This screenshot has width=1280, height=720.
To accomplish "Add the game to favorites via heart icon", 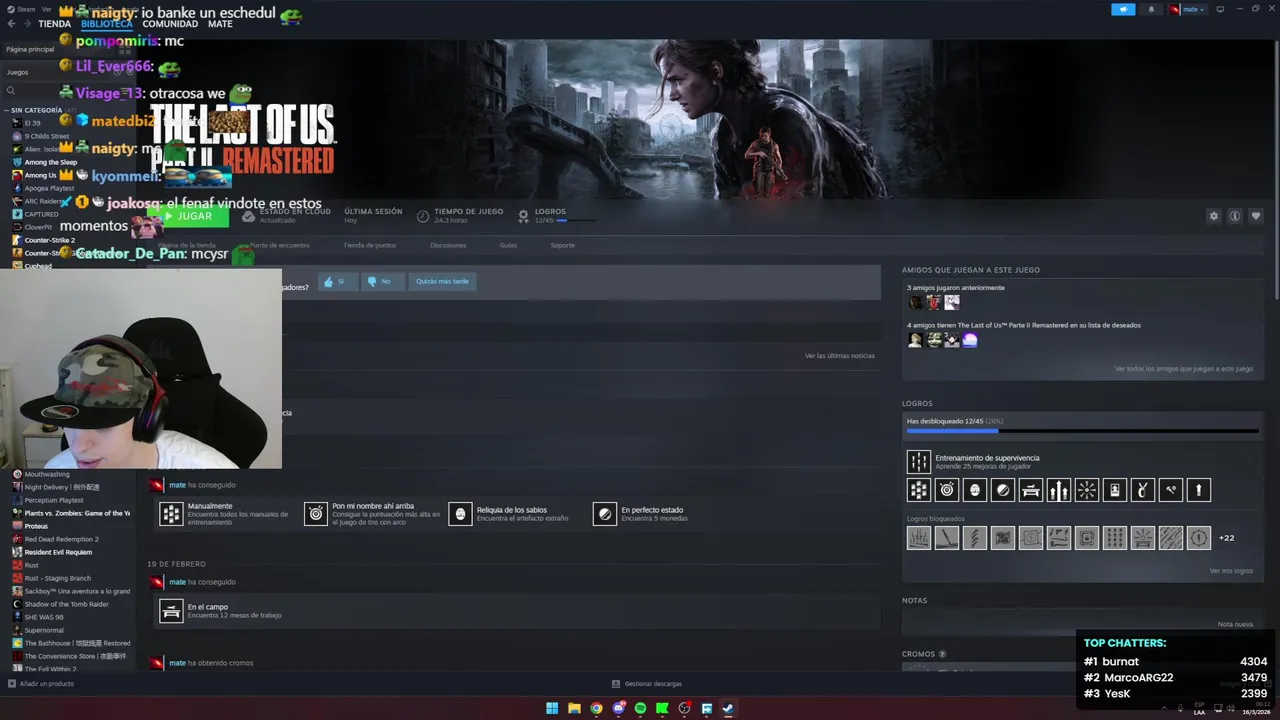I will tap(1256, 216).
